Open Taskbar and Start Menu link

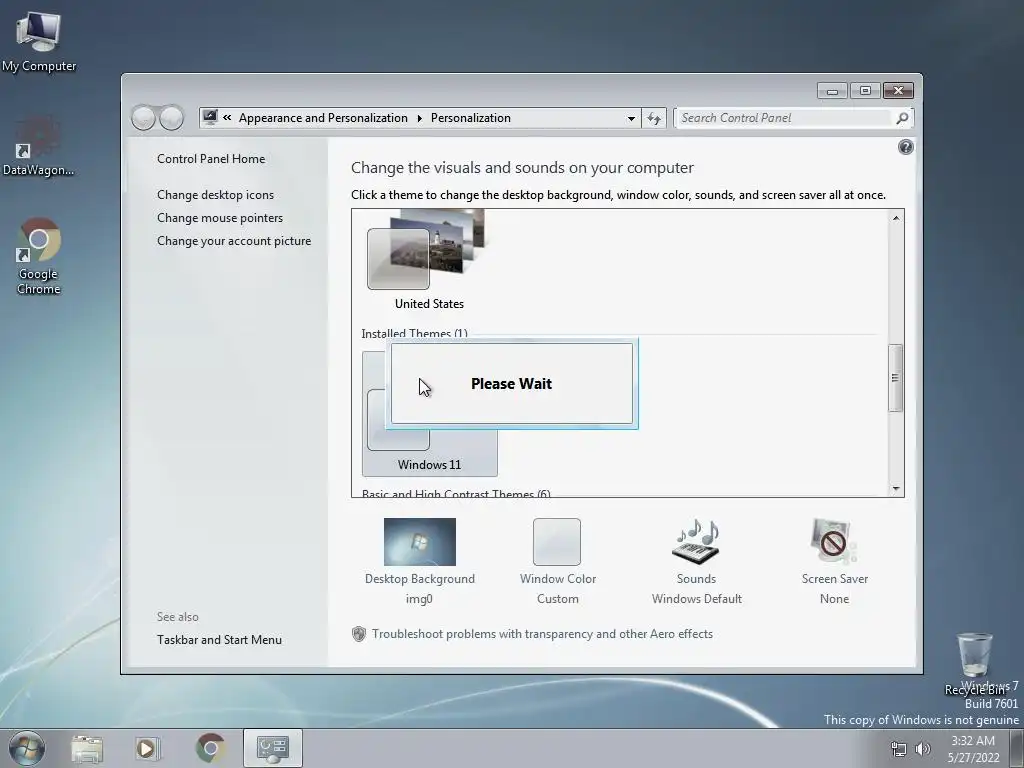pos(219,640)
